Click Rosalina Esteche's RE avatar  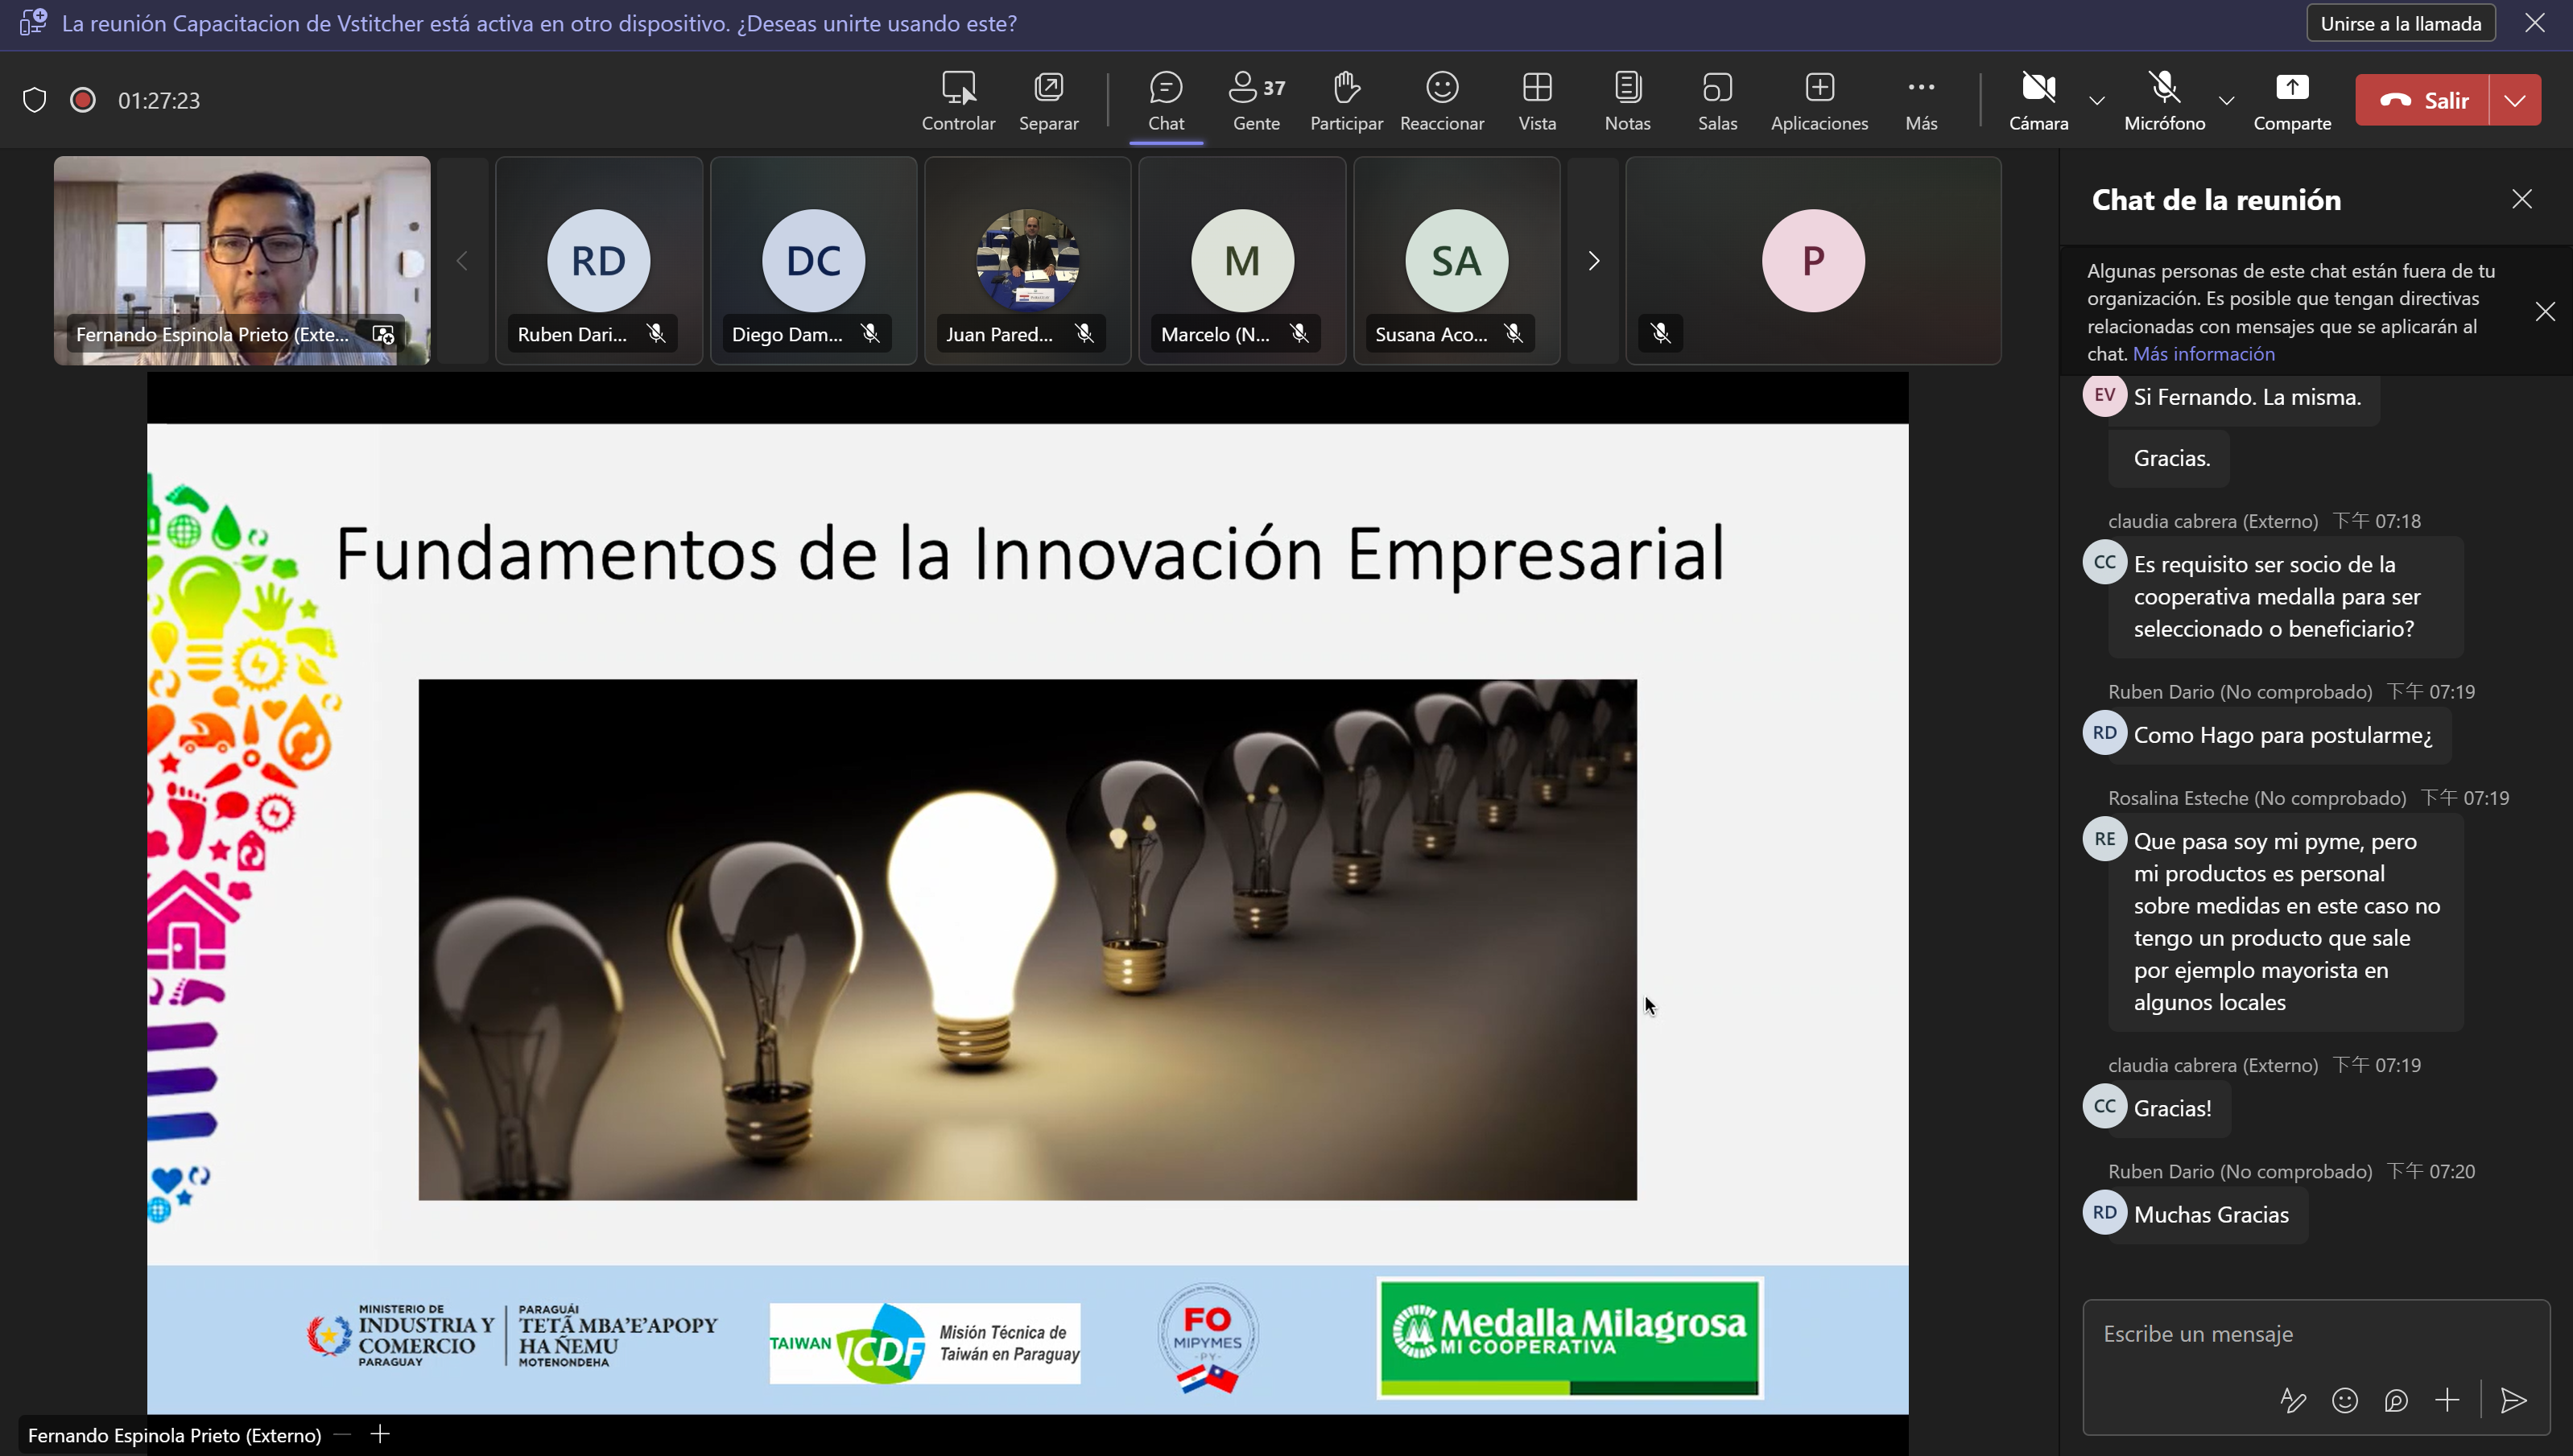2104,839
